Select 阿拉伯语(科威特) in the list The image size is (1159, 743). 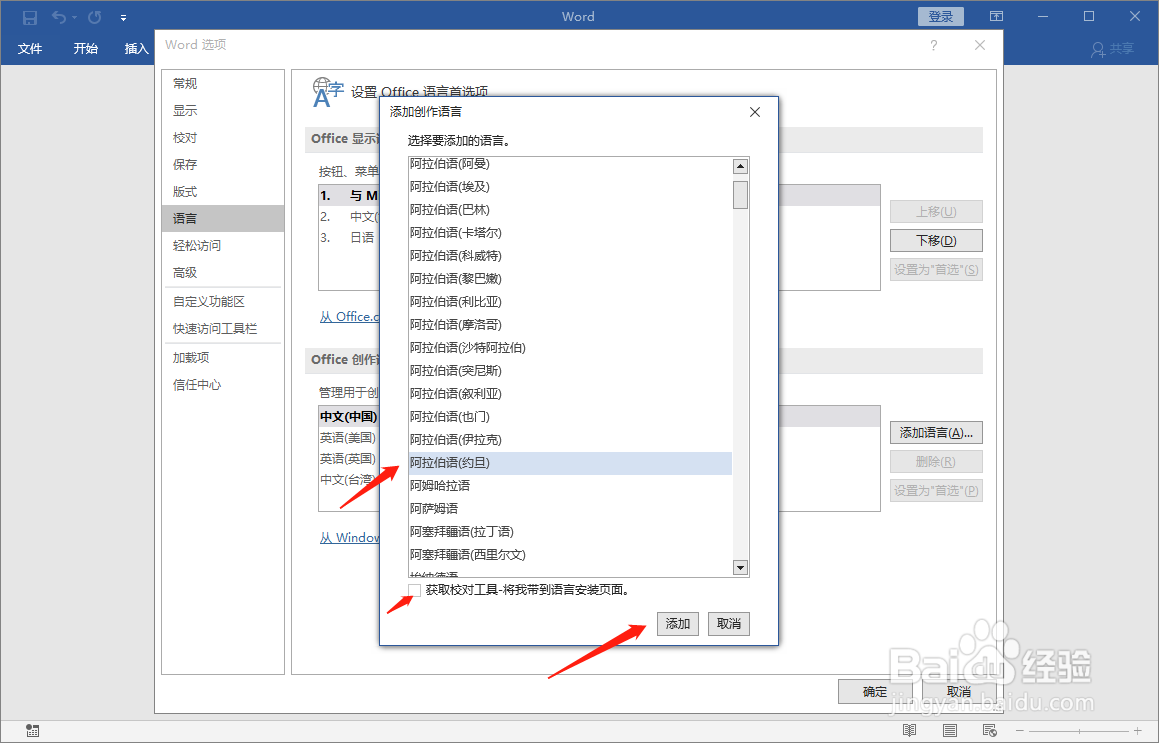click(x=570, y=255)
